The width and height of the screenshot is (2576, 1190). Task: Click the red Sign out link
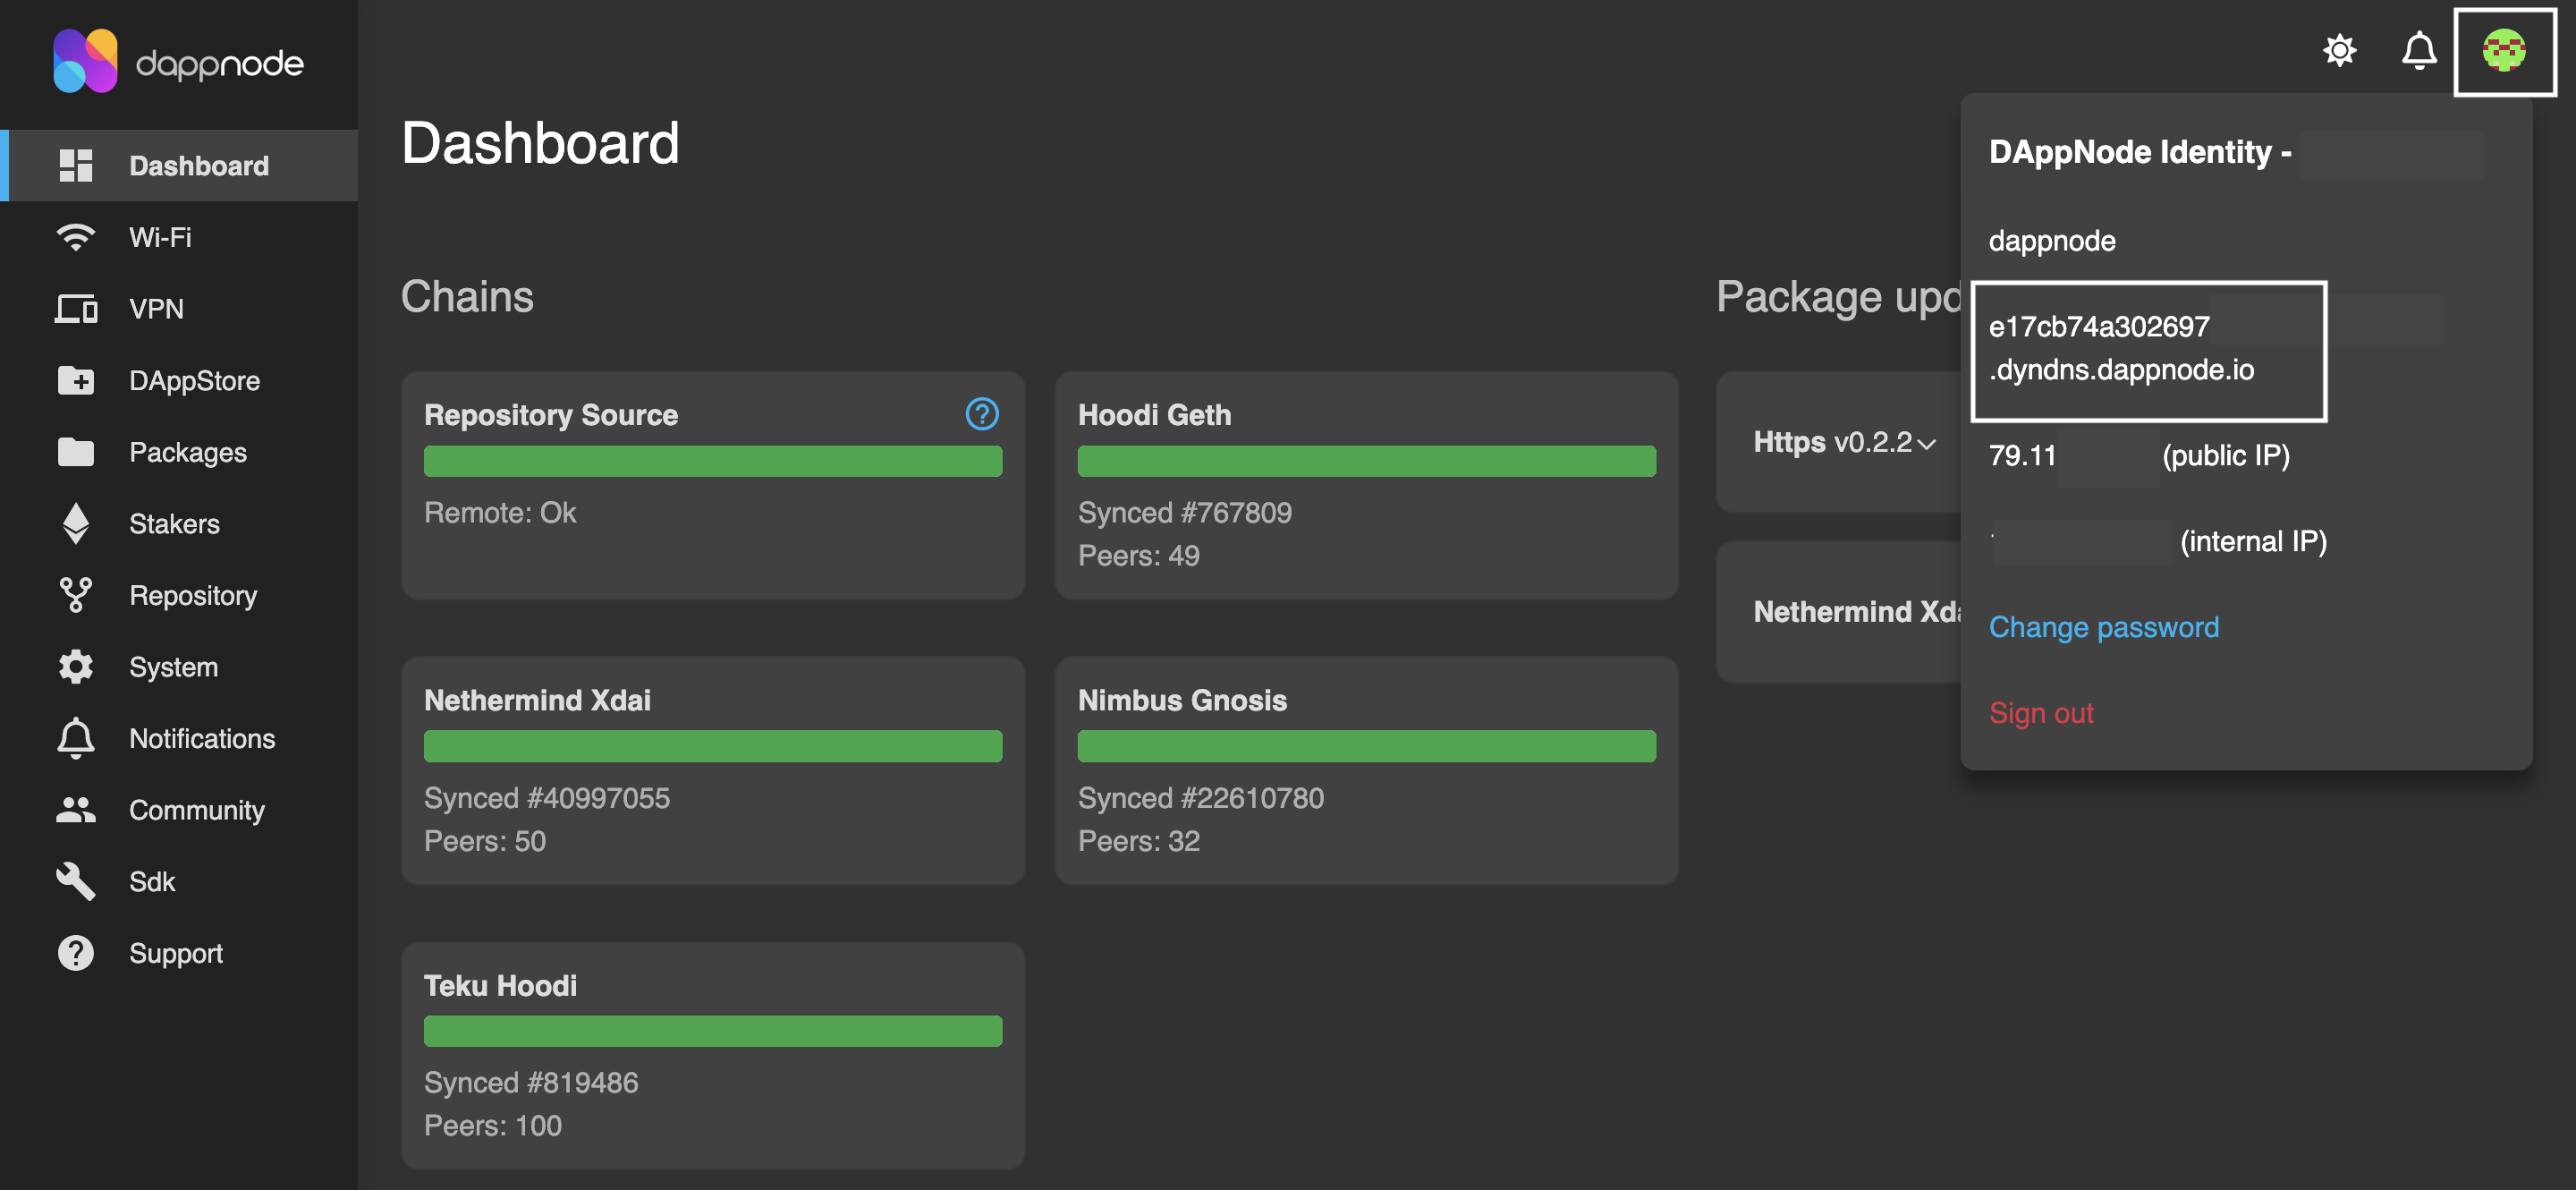(x=2040, y=713)
